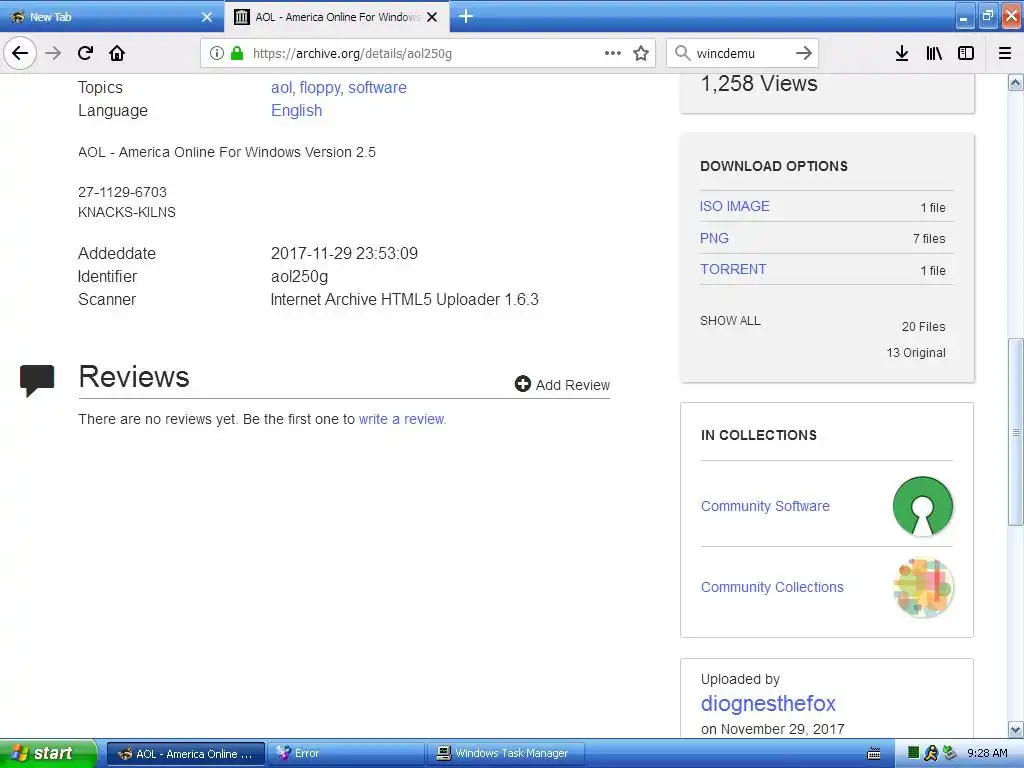Open the Community Software green logo
Screen dimensions: 1024x768
(922, 506)
